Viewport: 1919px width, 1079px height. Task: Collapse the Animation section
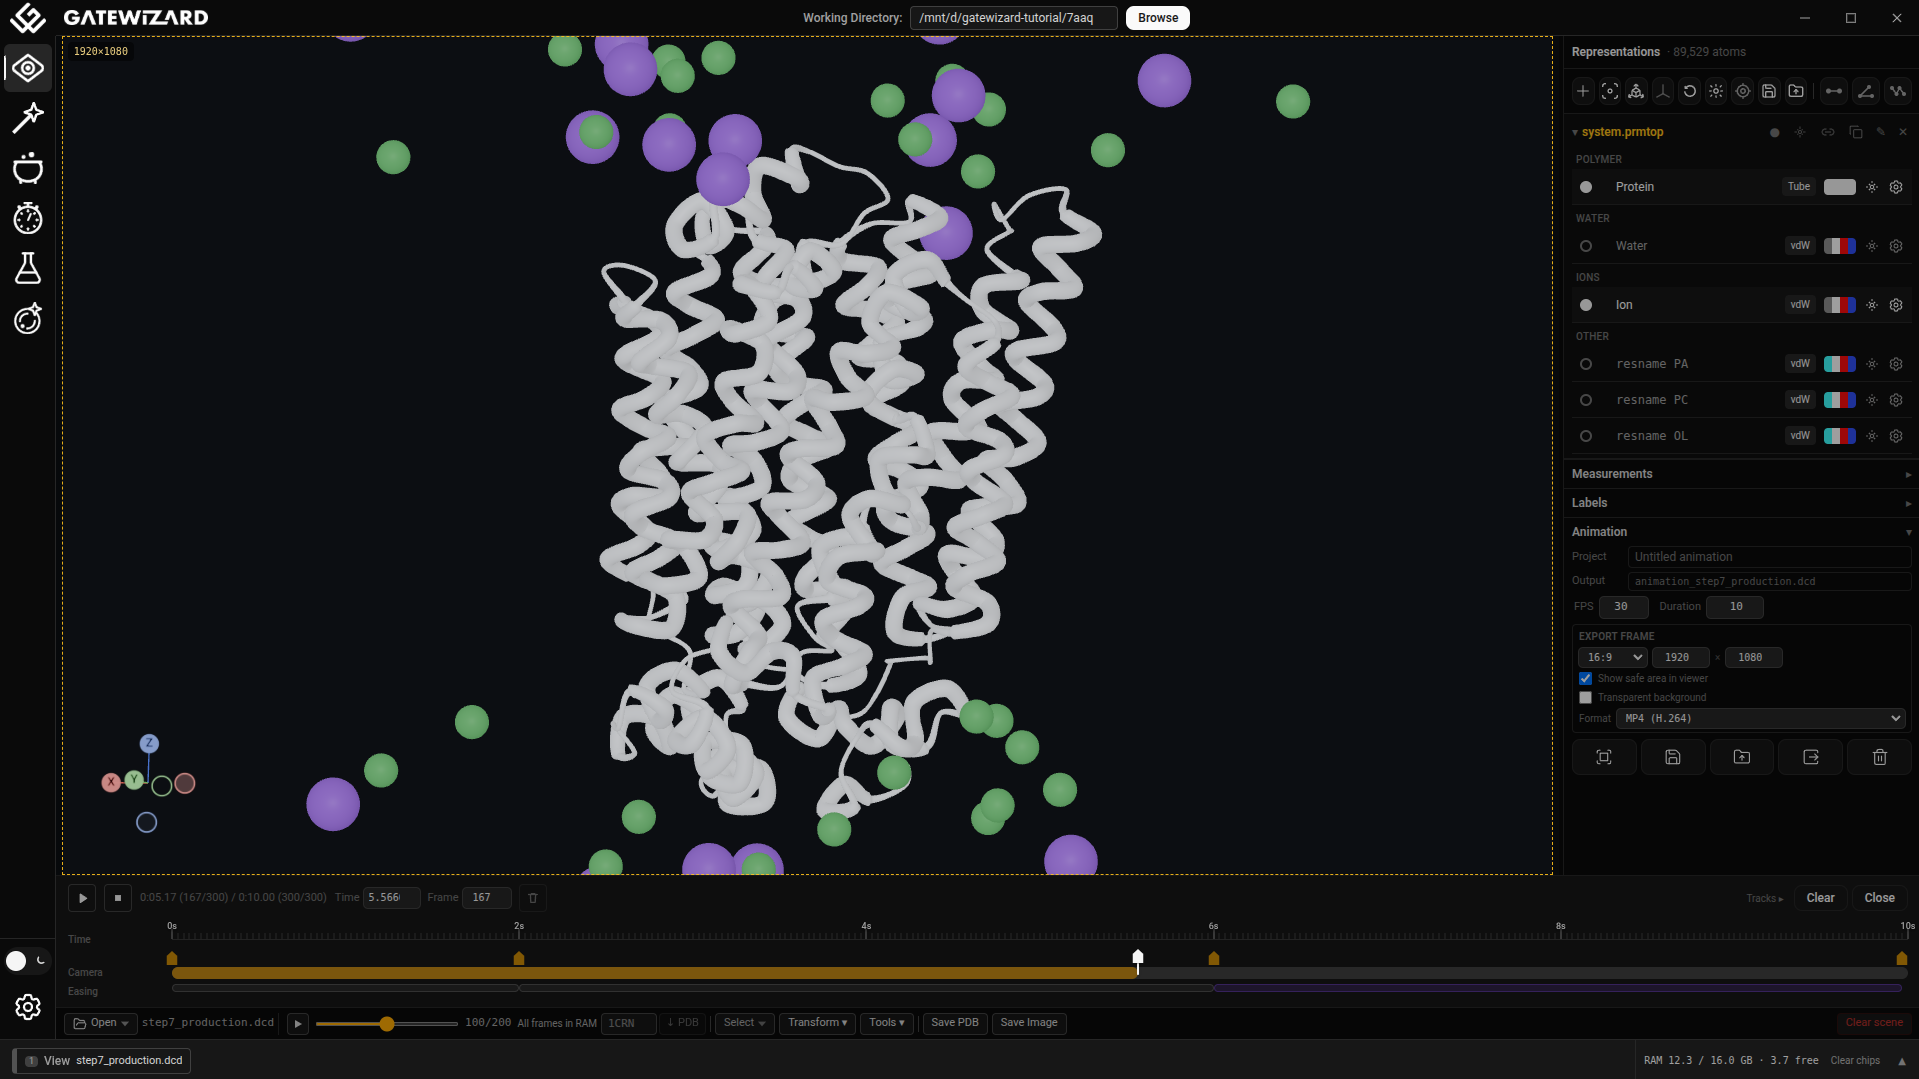tap(1740, 532)
